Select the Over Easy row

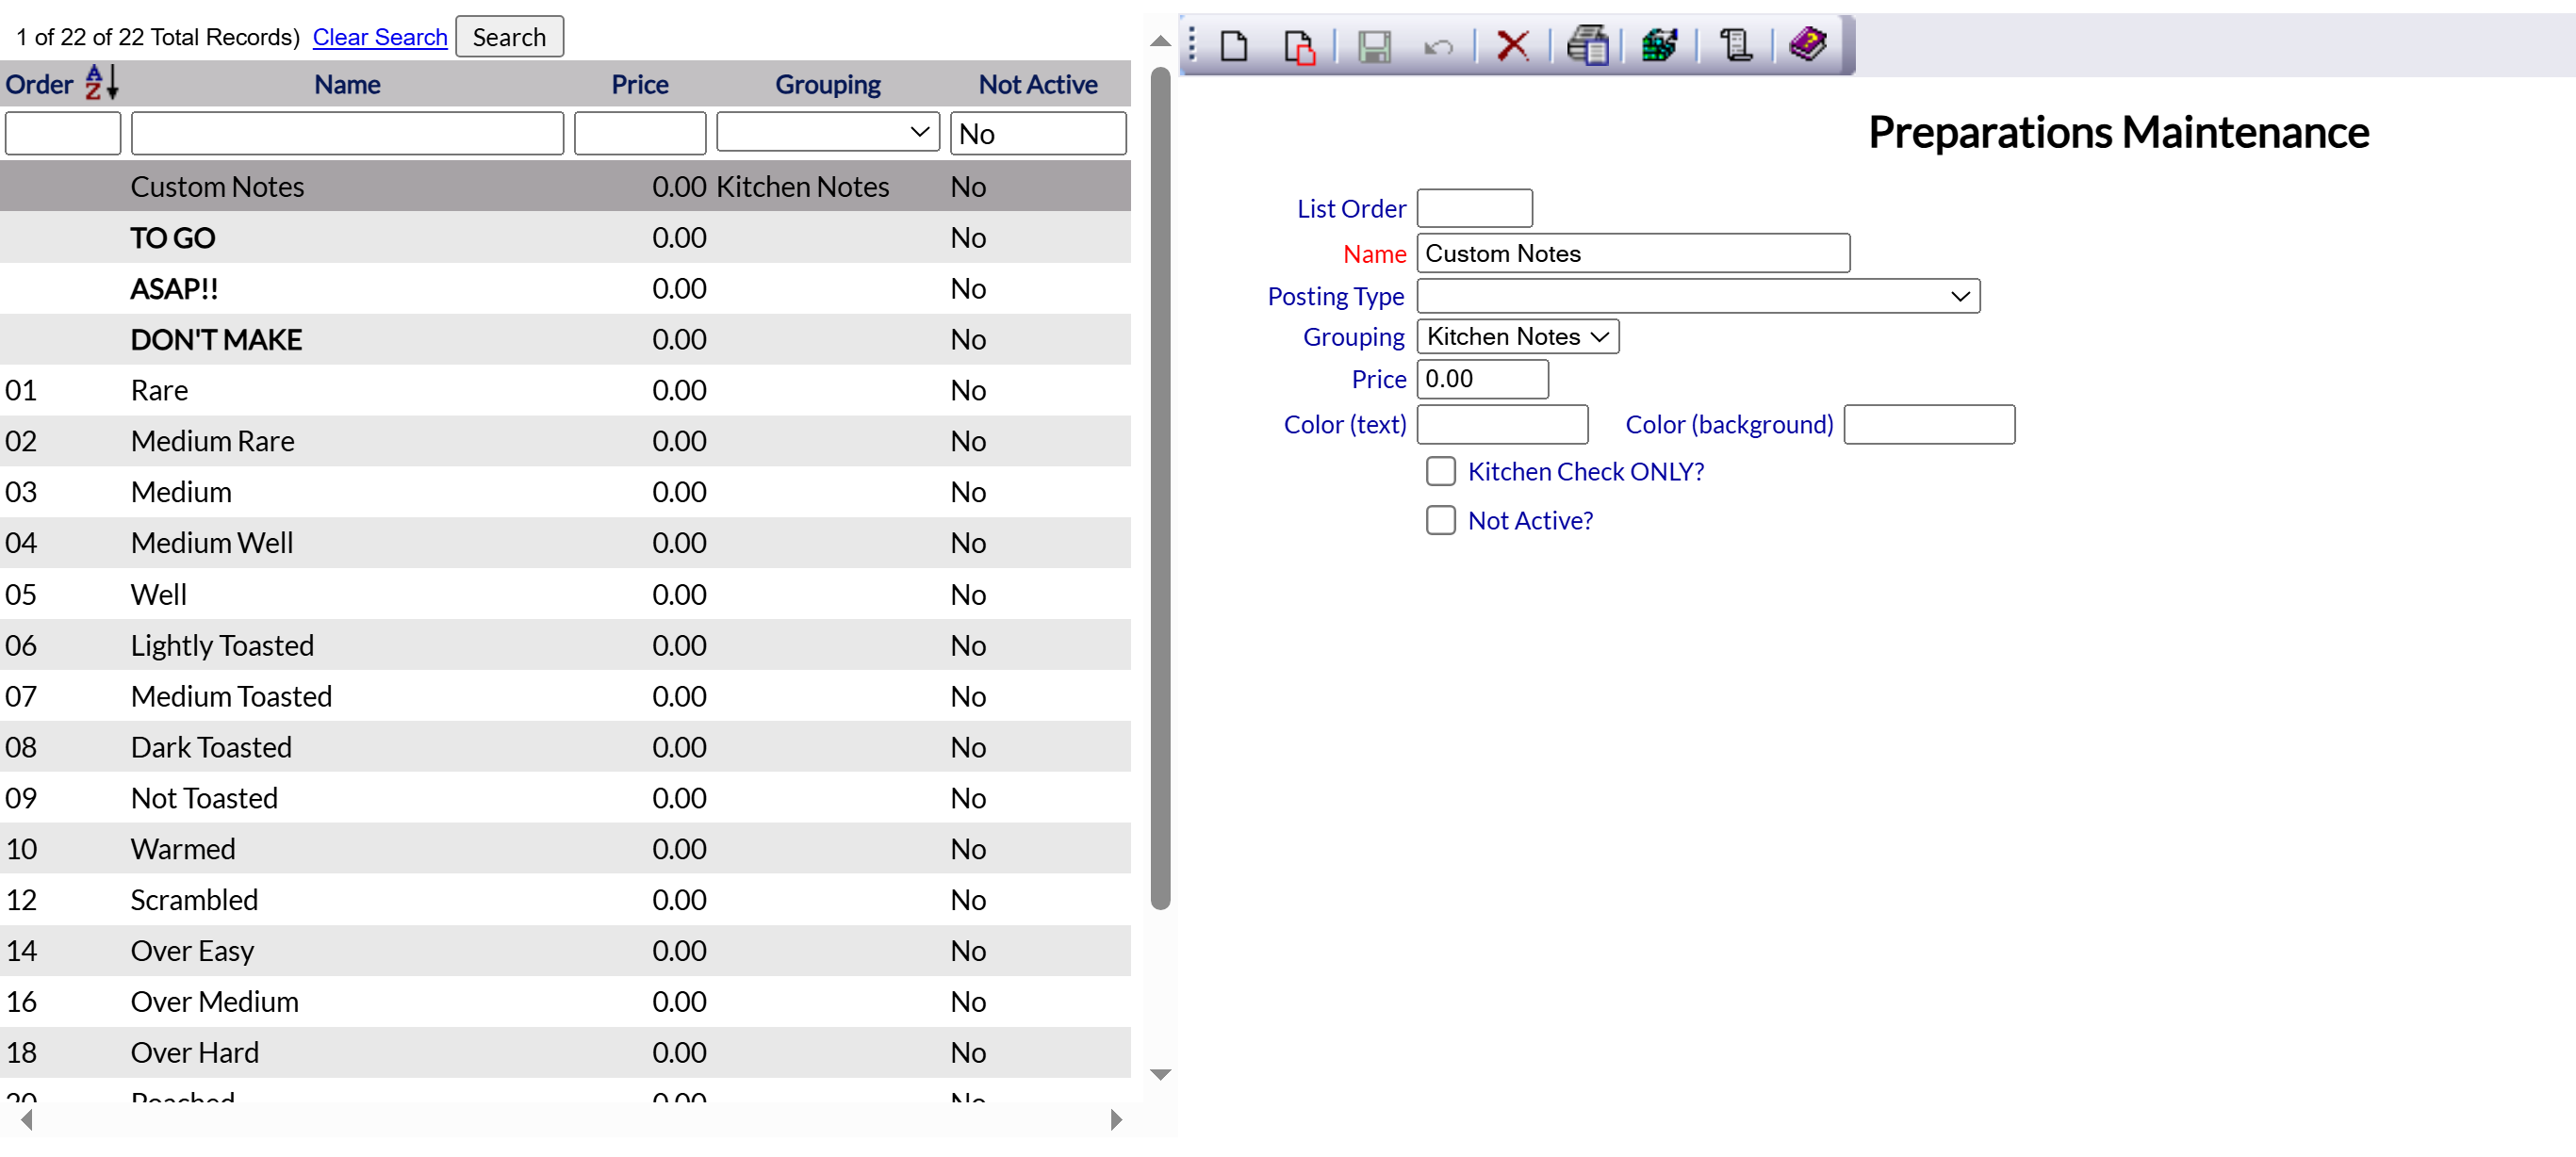pyautogui.click(x=565, y=951)
